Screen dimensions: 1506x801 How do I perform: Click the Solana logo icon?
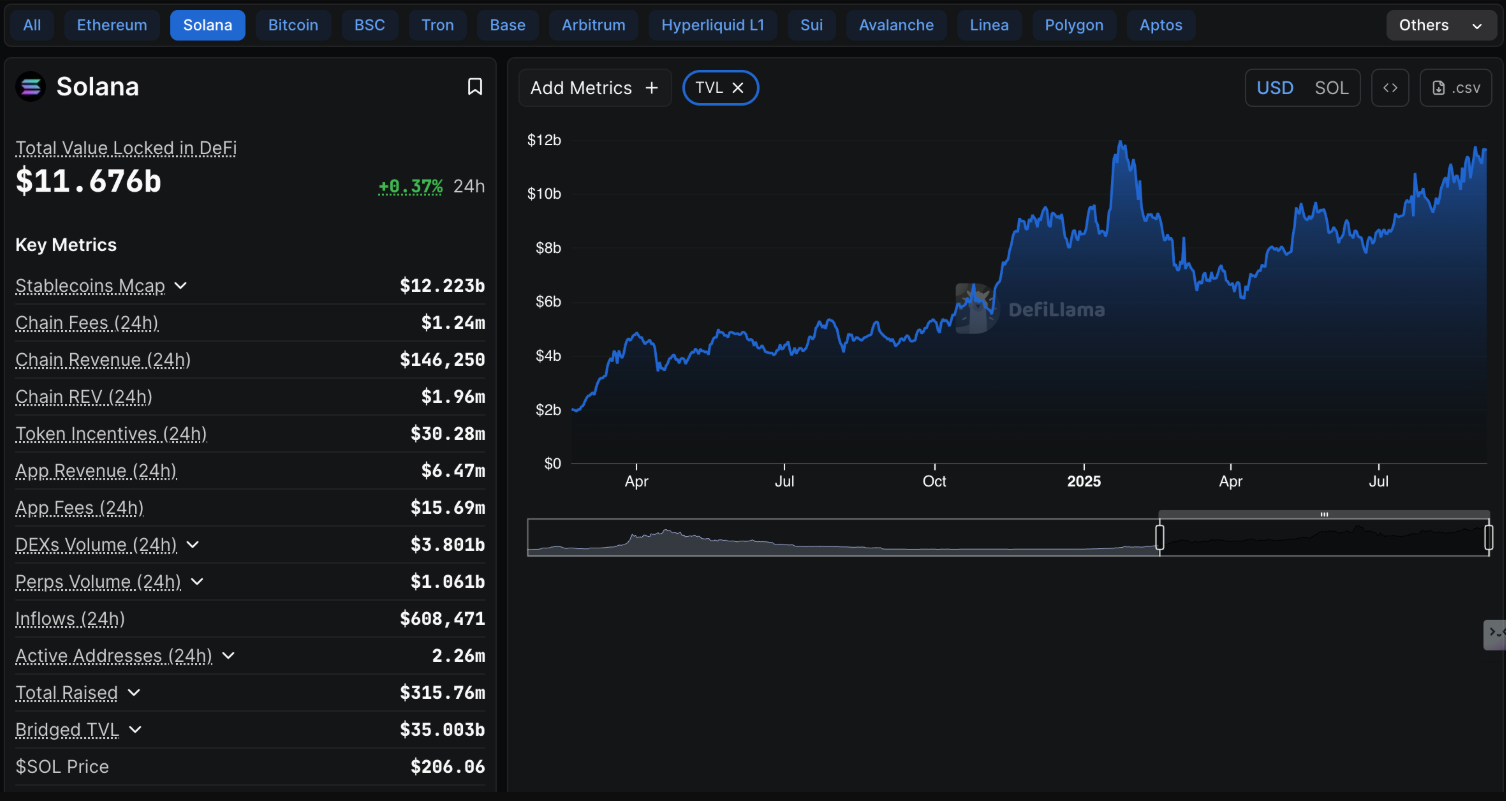(x=30, y=87)
